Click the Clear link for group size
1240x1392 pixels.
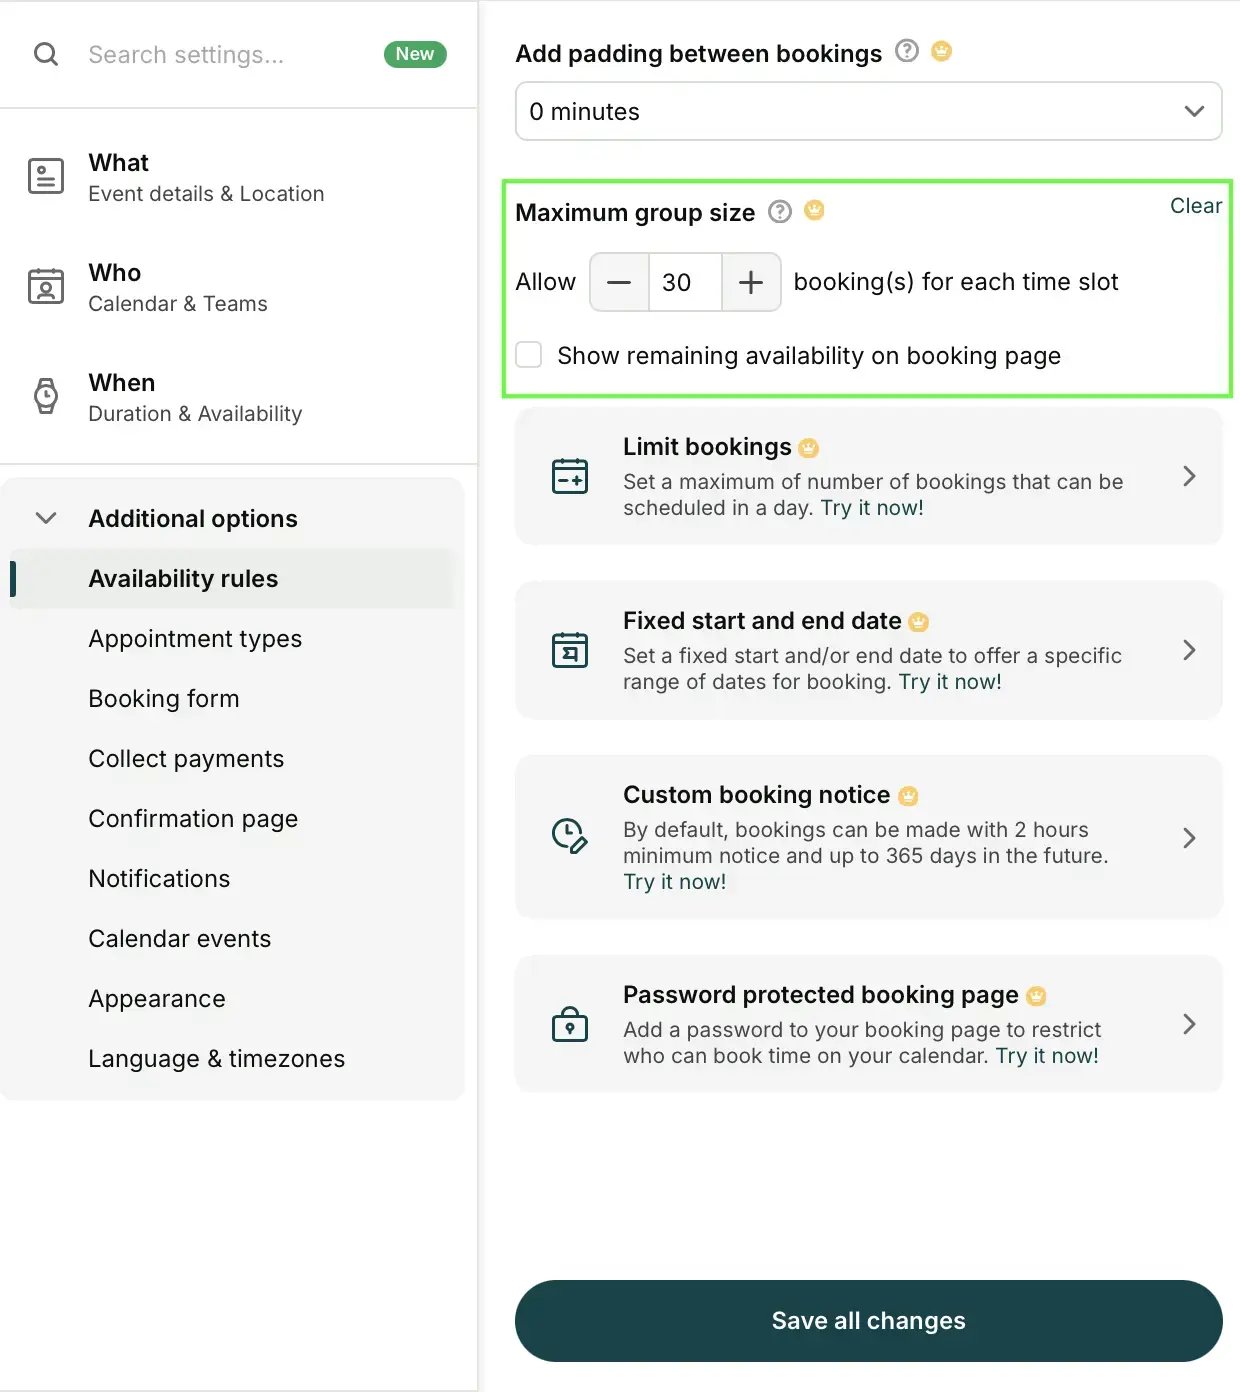click(x=1196, y=206)
